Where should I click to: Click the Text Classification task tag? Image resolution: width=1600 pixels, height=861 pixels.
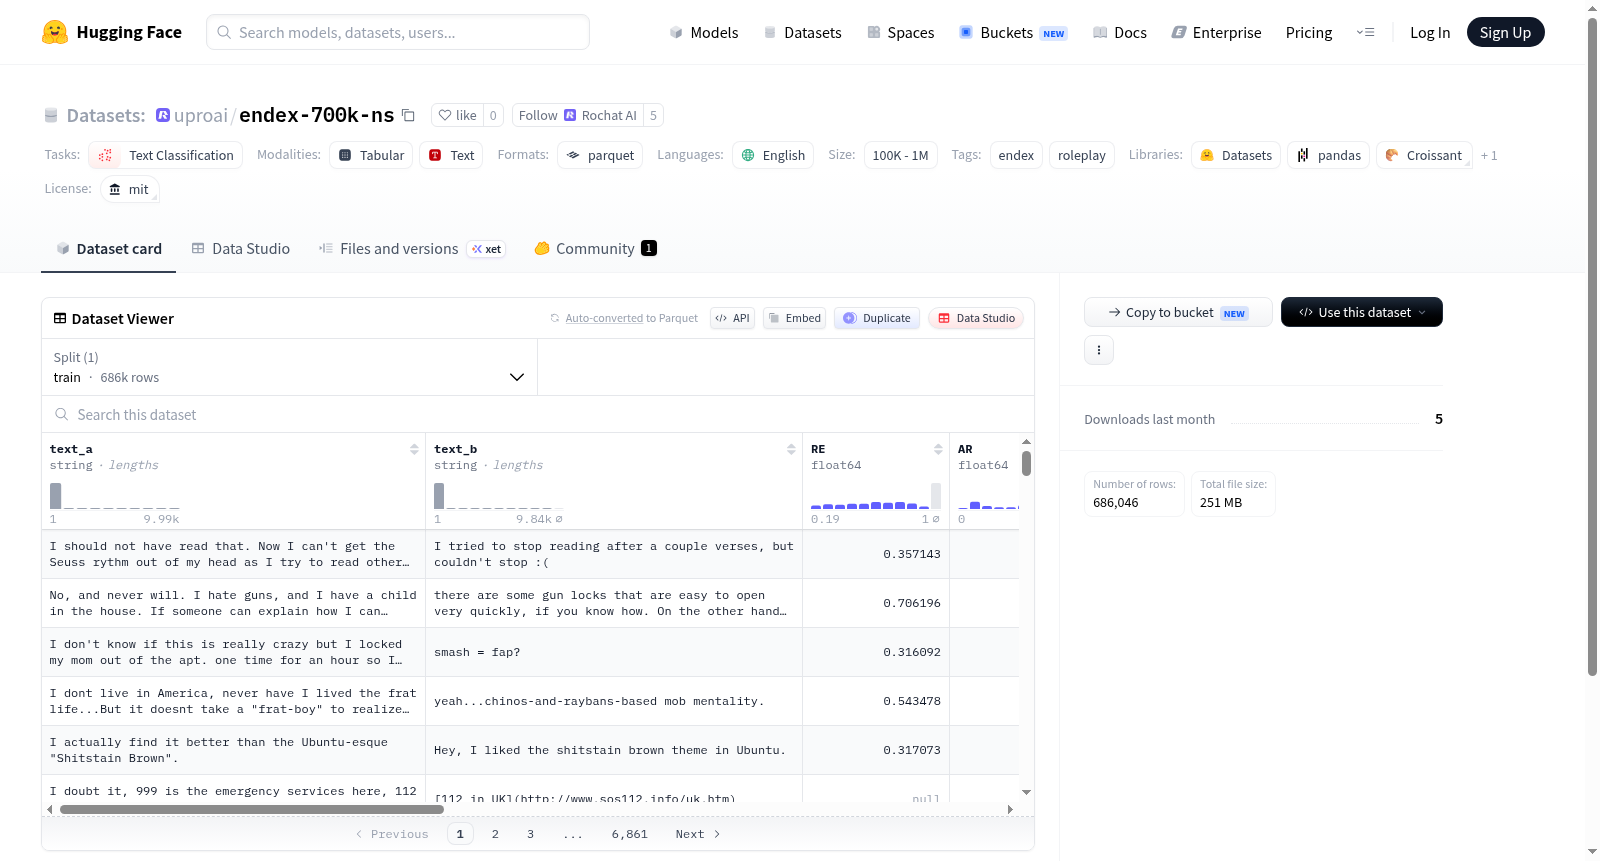coord(166,155)
